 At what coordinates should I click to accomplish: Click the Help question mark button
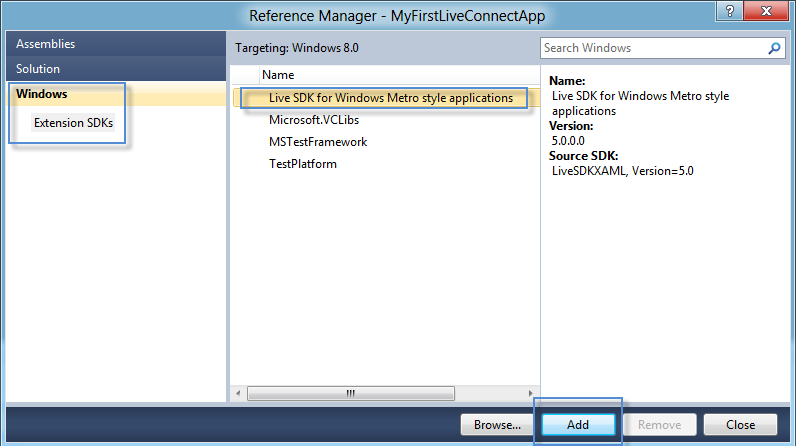[x=729, y=11]
